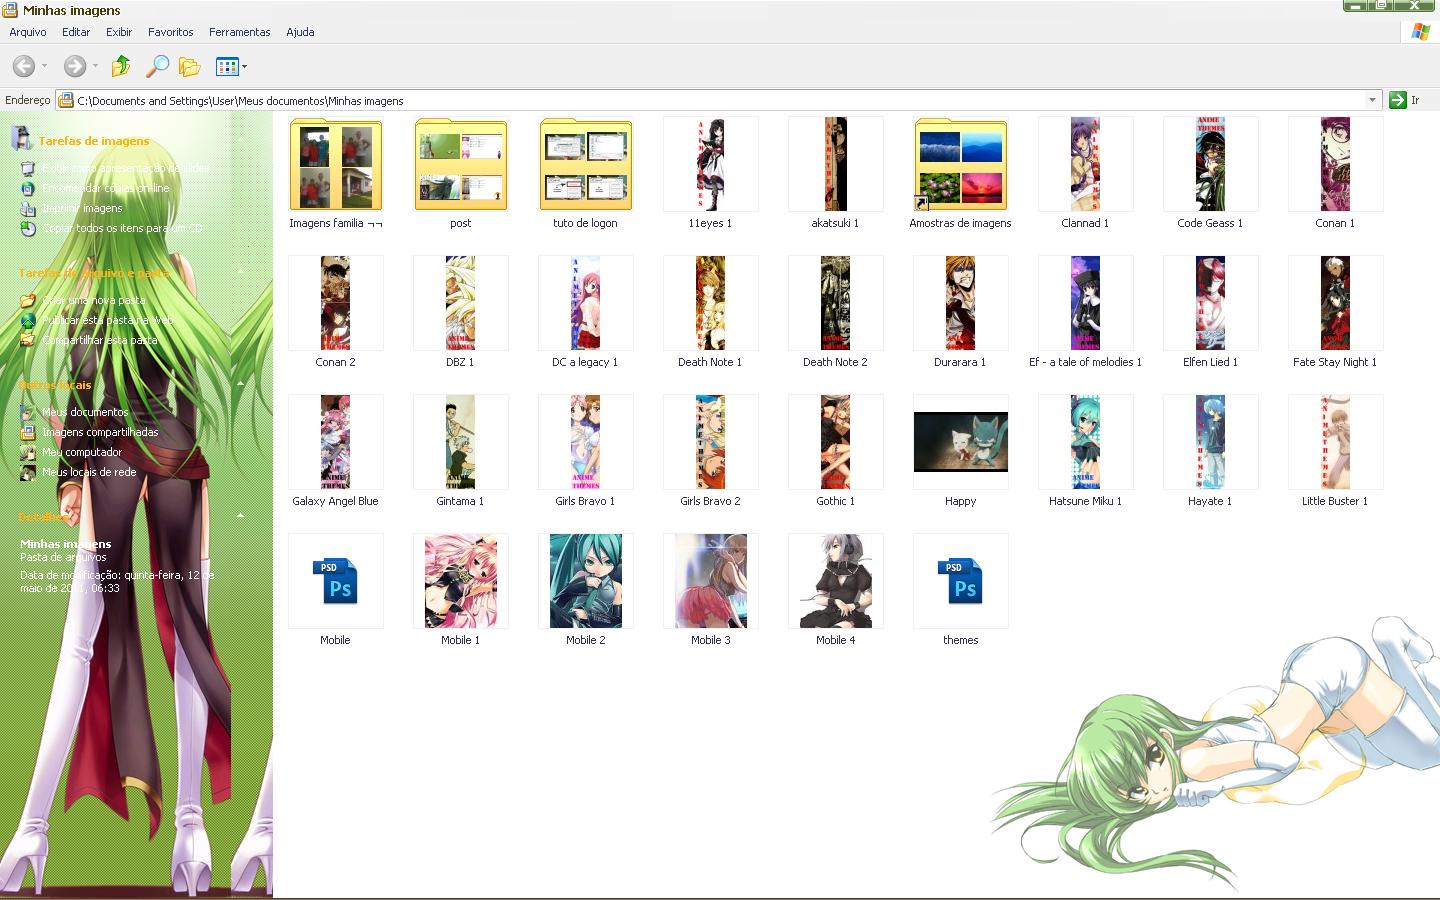Screen dimensions: 1440x900
Task: Select the tuto de logon folder
Action: point(585,164)
